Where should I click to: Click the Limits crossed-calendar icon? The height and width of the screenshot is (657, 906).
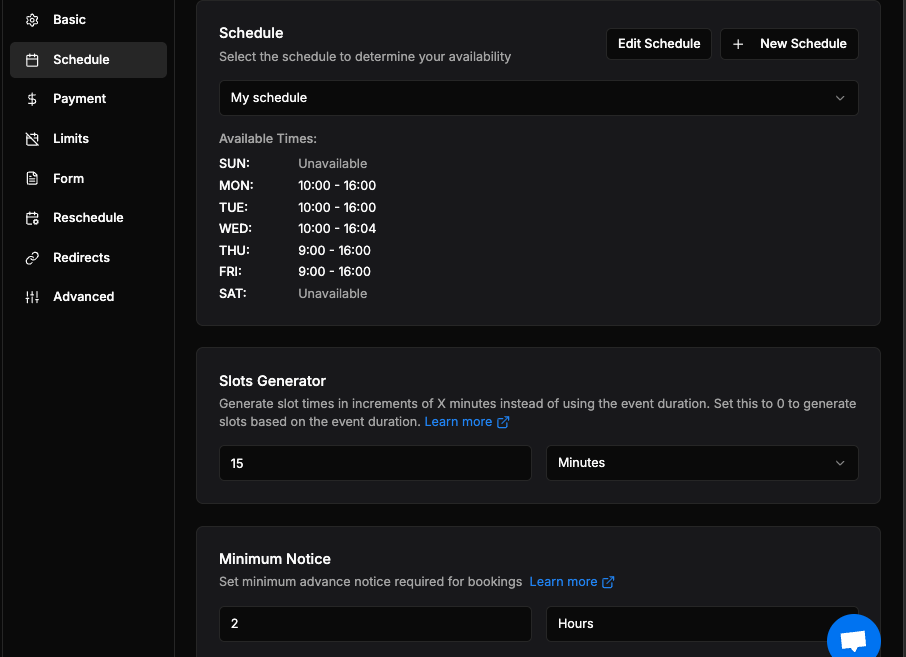[x=32, y=139]
